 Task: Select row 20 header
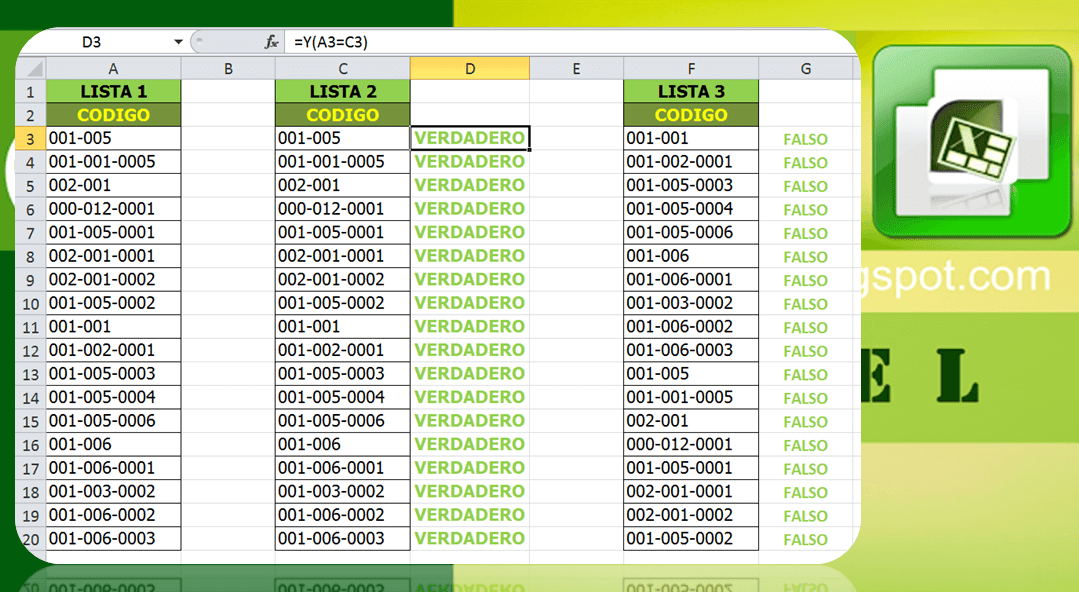[x=31, y=538]
